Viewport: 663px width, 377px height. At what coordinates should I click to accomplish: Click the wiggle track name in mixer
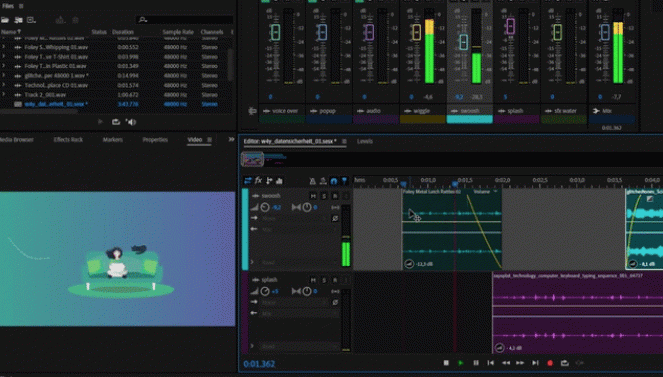421,111
